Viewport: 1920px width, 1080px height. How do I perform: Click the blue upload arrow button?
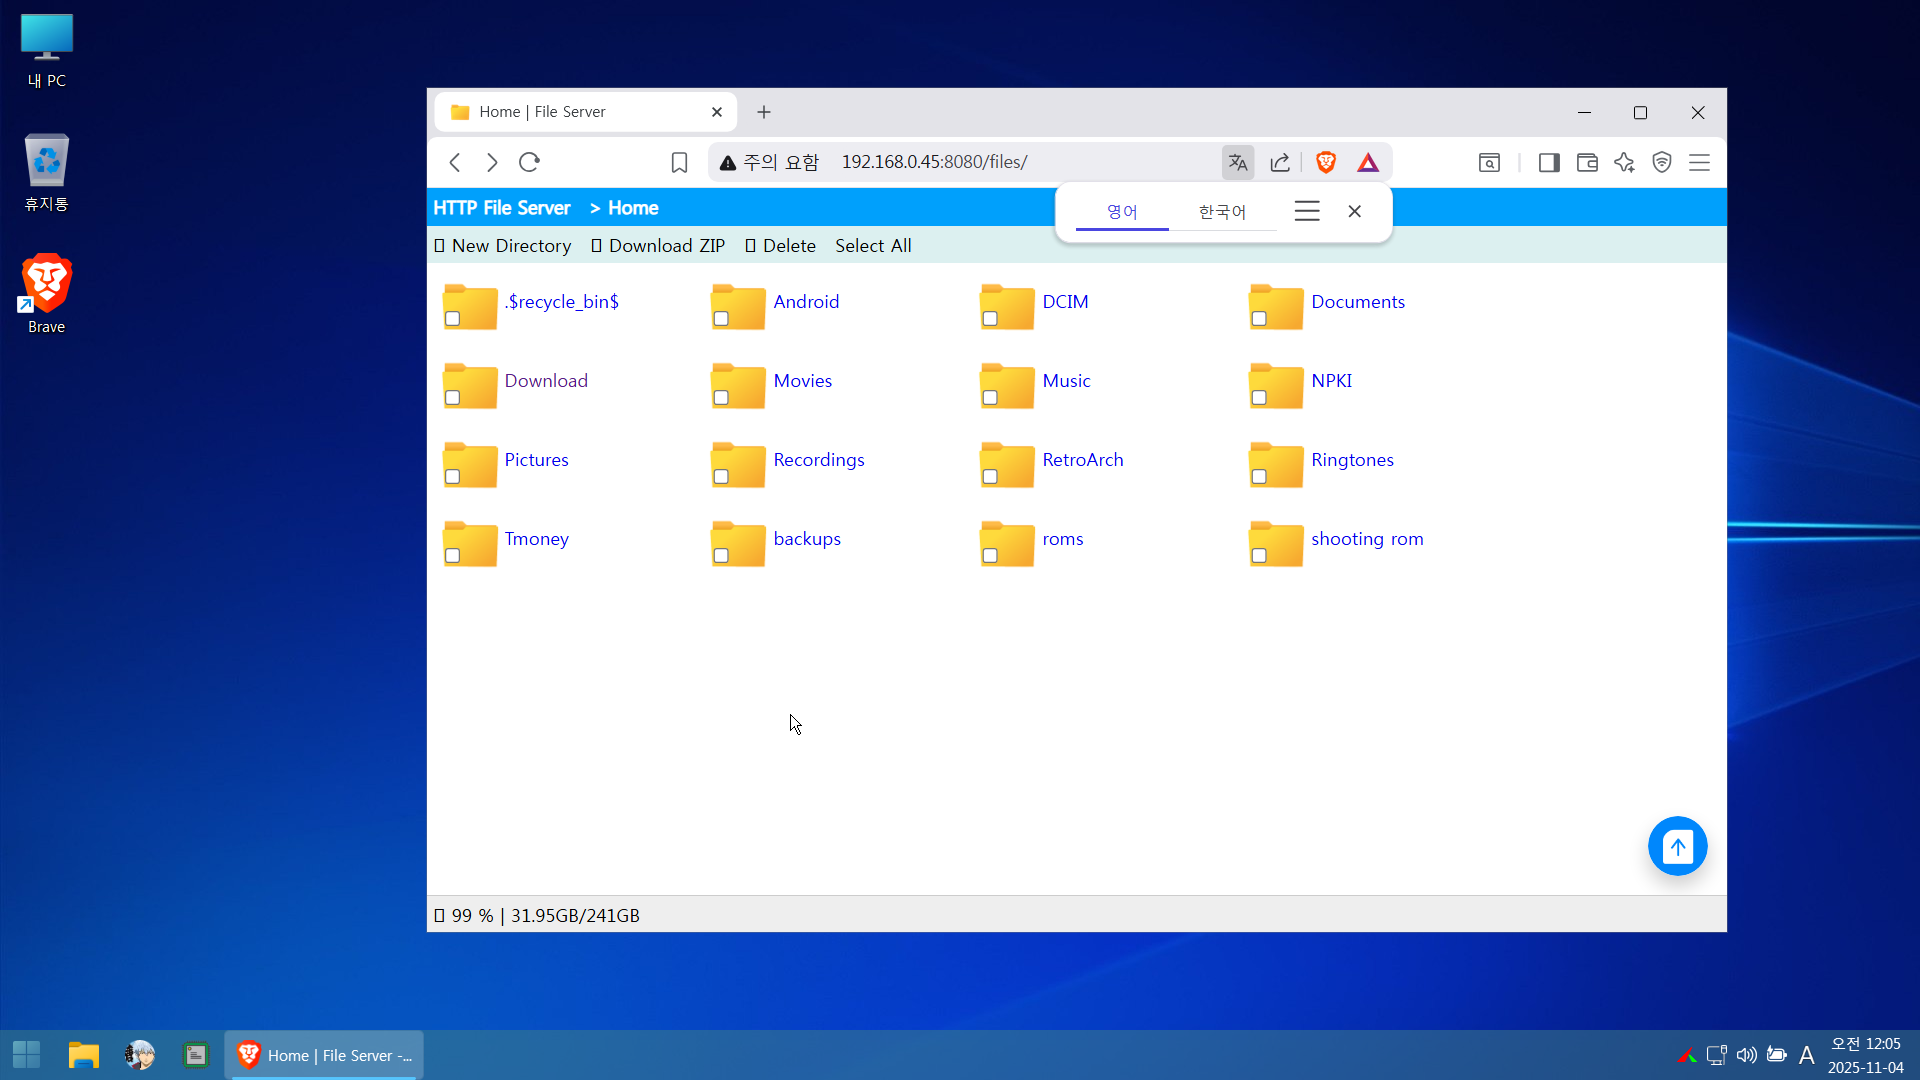tap(1677, 847)
